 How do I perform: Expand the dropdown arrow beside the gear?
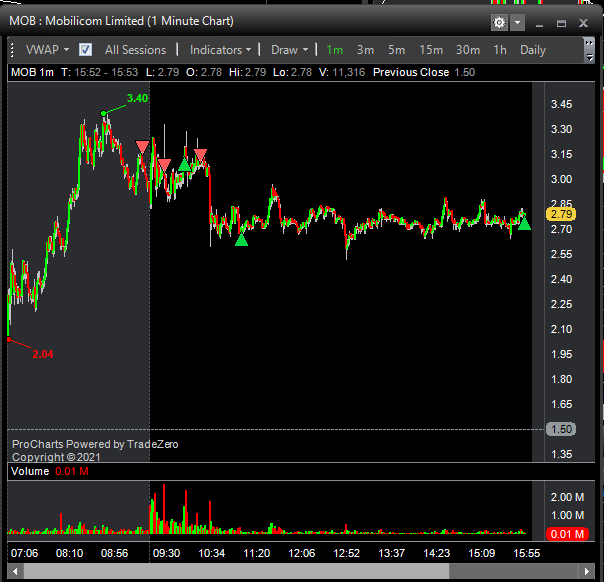(517, 23)
